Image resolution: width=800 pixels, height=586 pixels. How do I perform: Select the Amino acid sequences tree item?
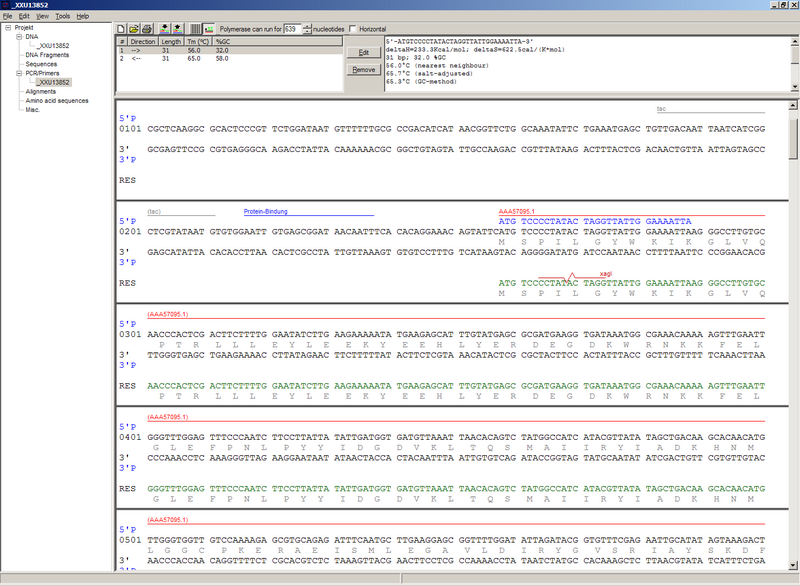coord(57,101)
